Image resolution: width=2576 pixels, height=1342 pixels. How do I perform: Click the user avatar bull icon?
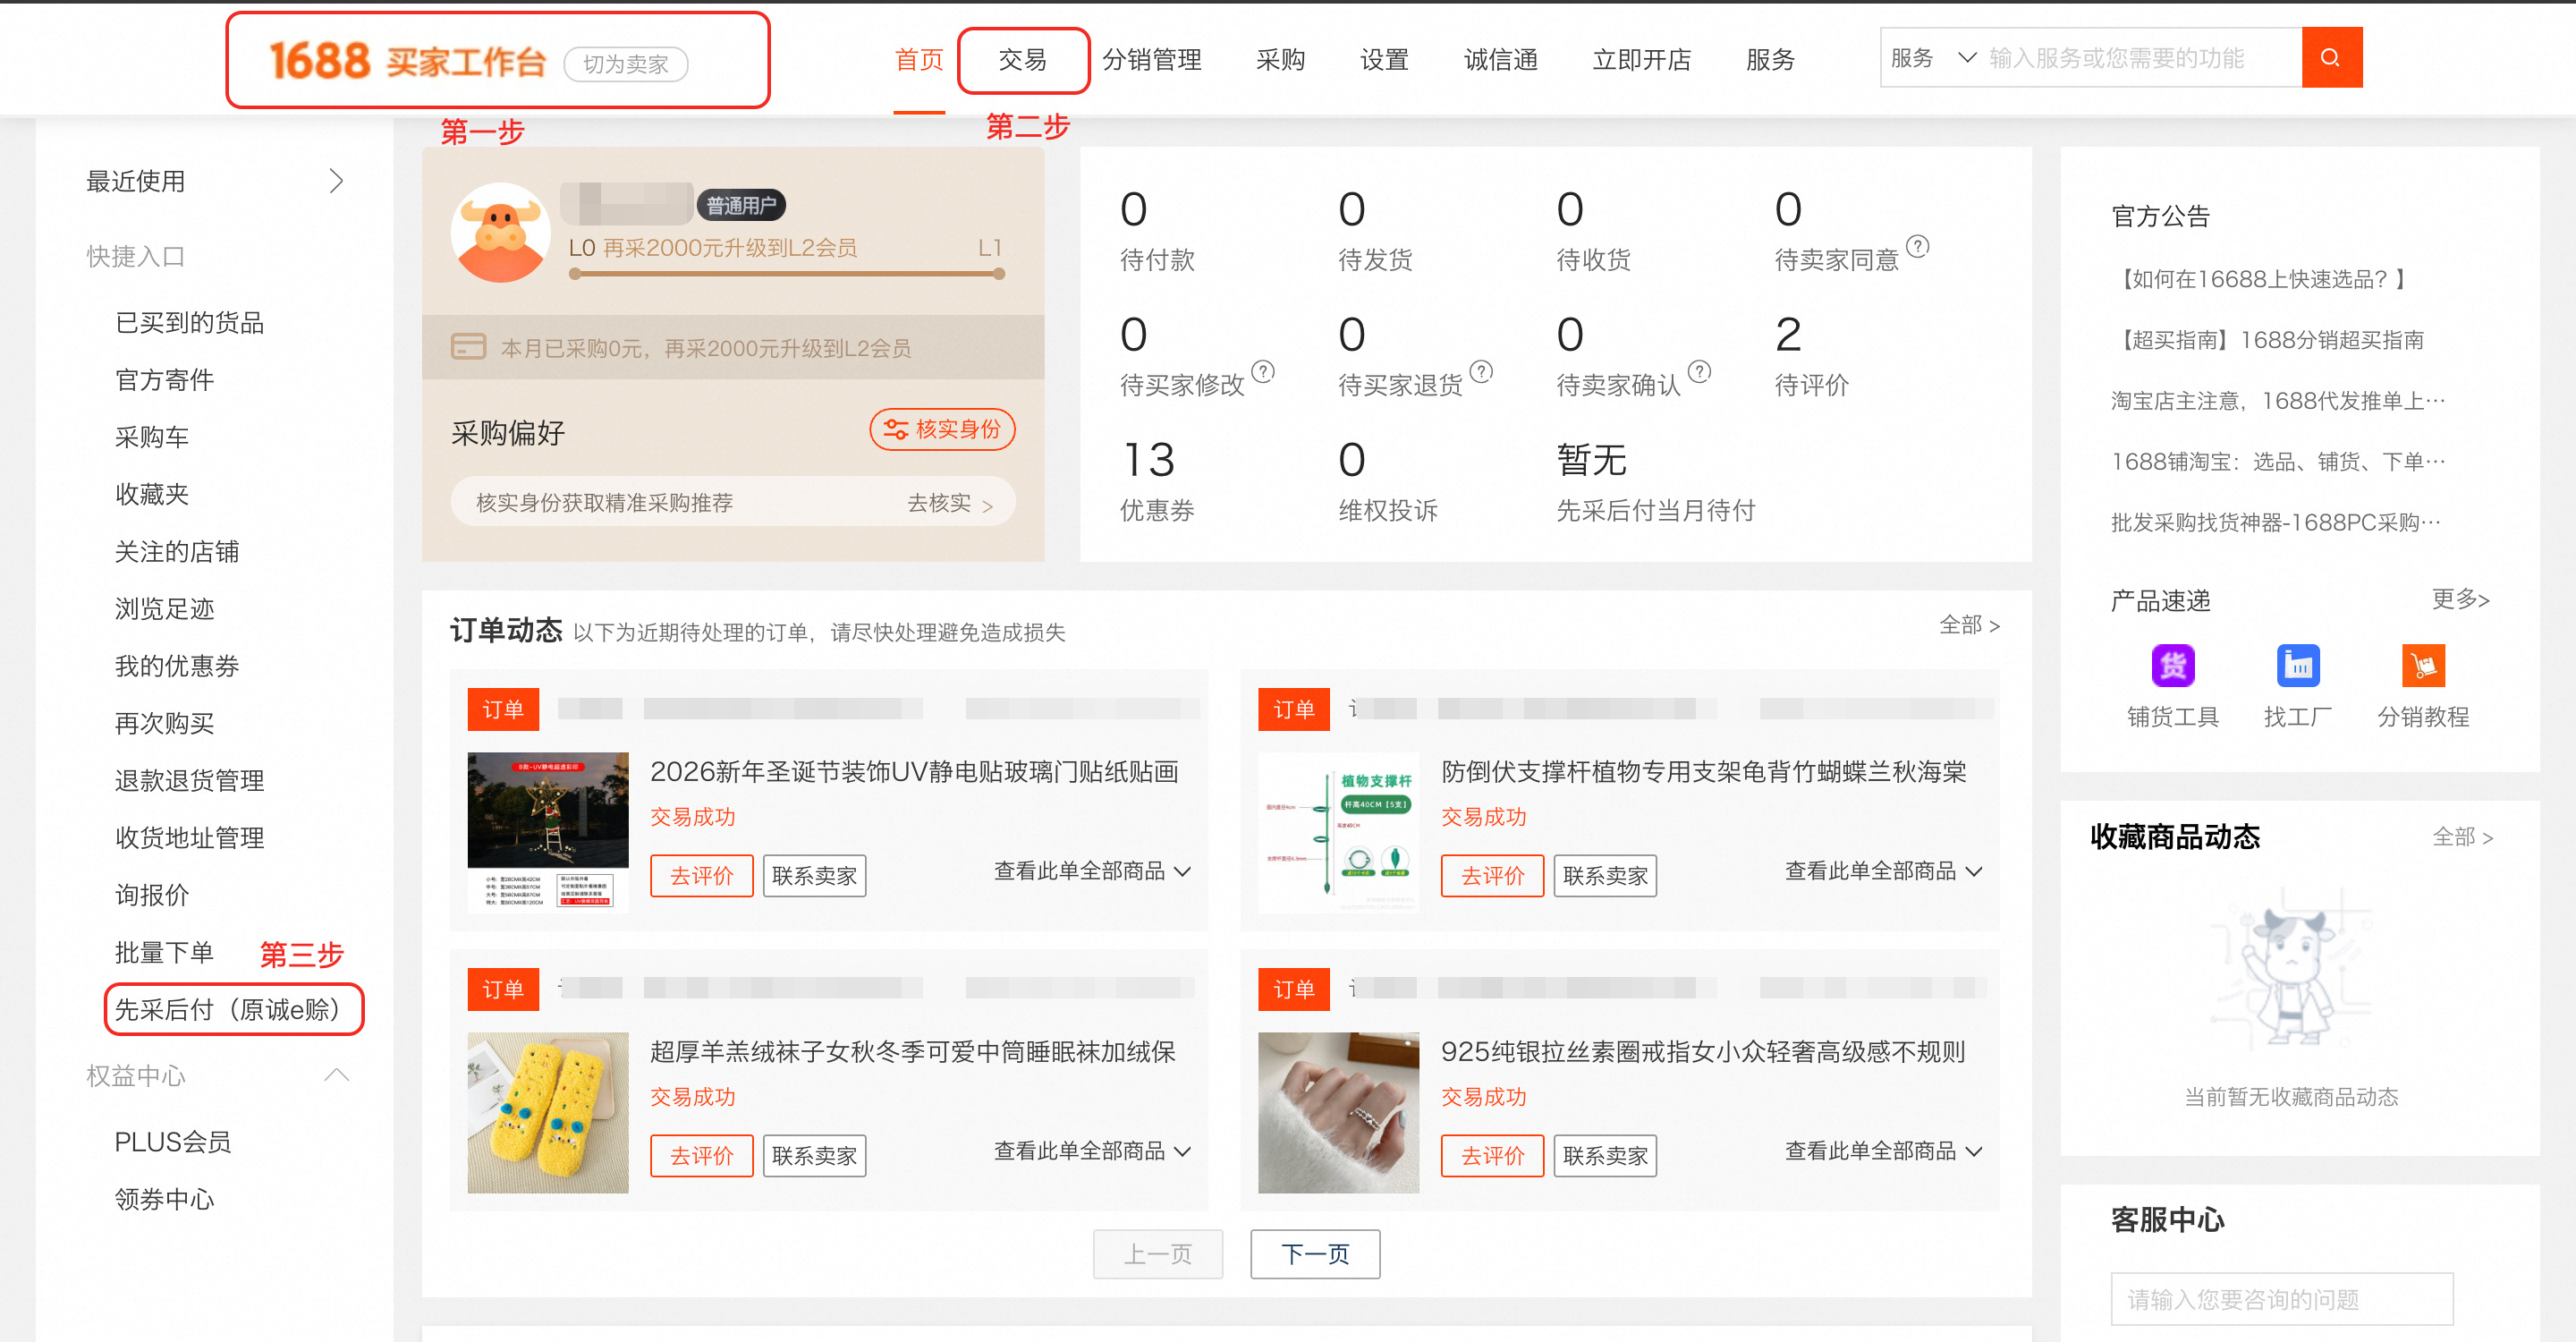[500, 233]
